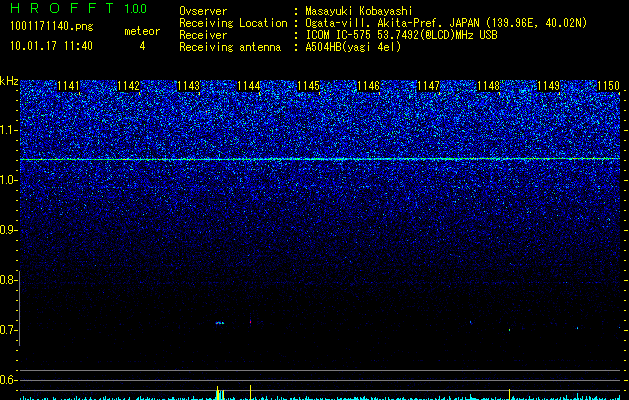Click the green echo dot near 1148
The height and width of the screenshot is (400, 629).
[509, 330]
